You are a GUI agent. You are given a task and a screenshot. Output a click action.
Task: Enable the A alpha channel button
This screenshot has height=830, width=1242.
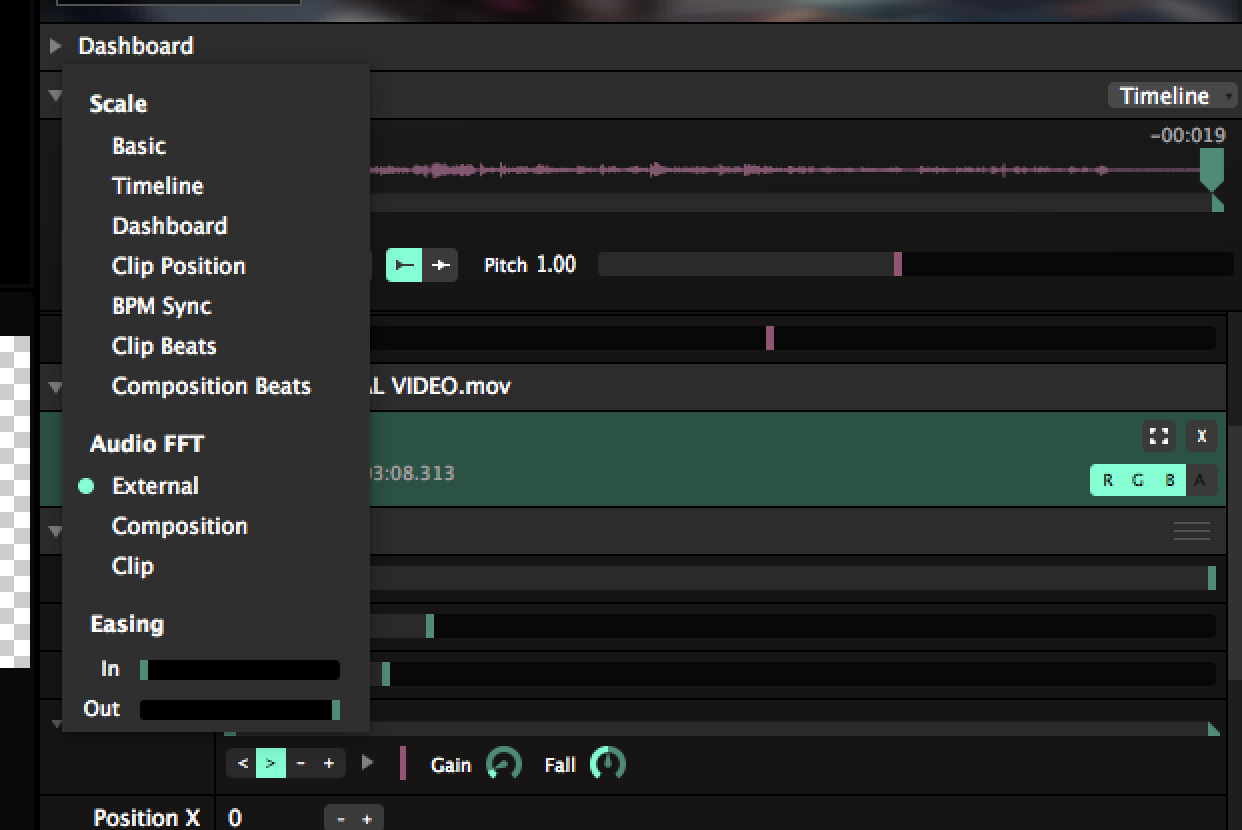1200,480
